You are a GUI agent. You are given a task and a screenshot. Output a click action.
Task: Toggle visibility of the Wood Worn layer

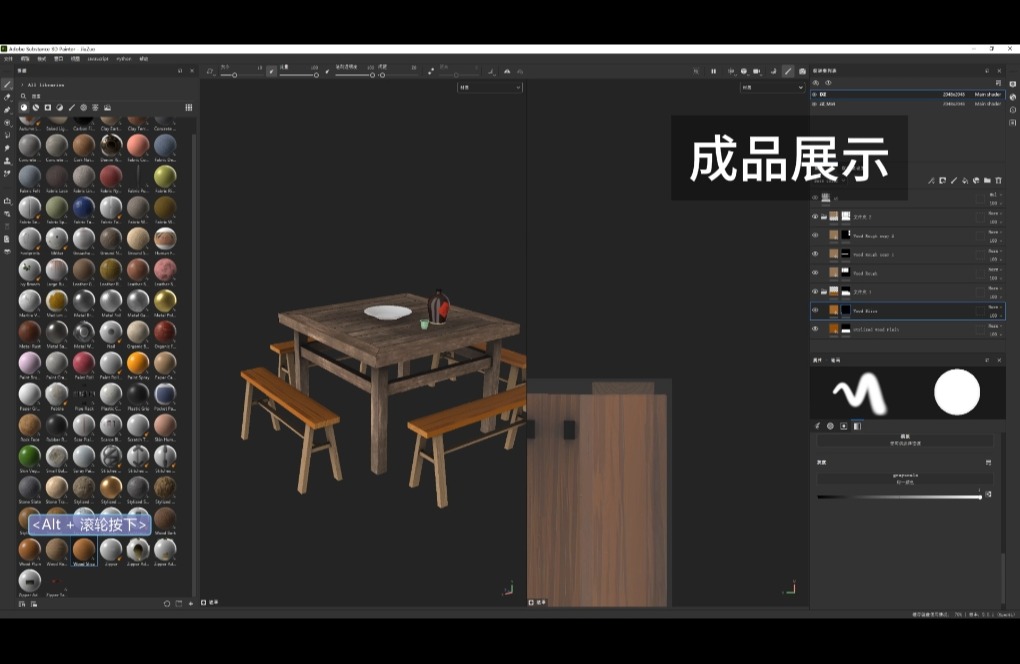(814, 310)
